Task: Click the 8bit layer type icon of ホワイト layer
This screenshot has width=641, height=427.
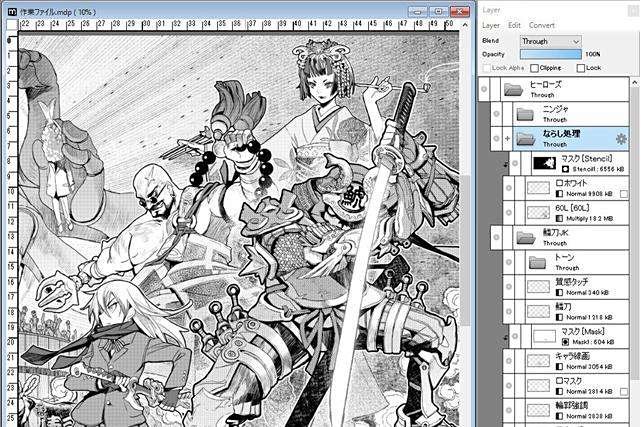Action: [560, 194]
